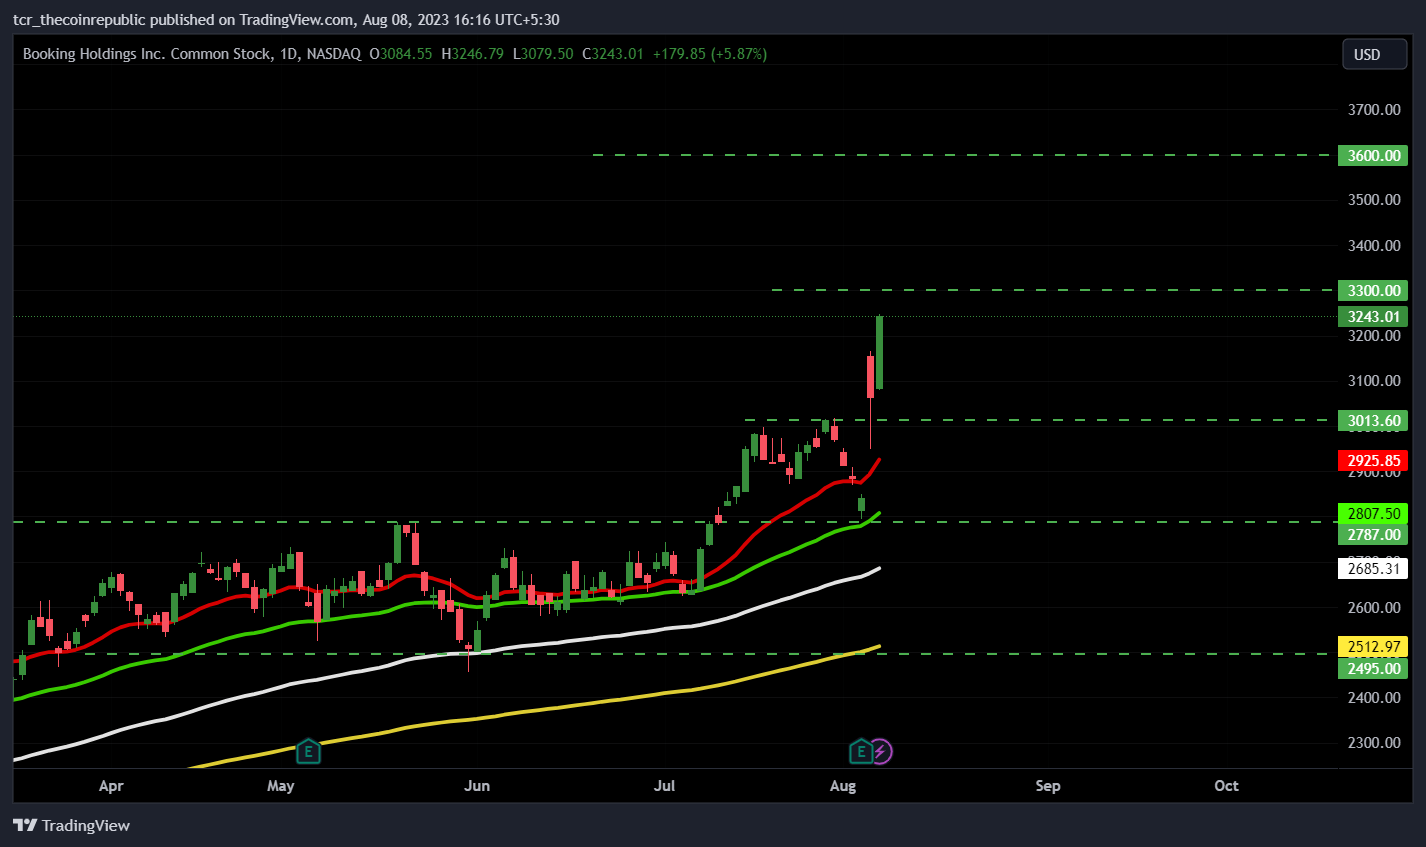Click the high value H3246.79
Image resolution: width=1426 pixels, height=847 pixels.
[473, 54]
